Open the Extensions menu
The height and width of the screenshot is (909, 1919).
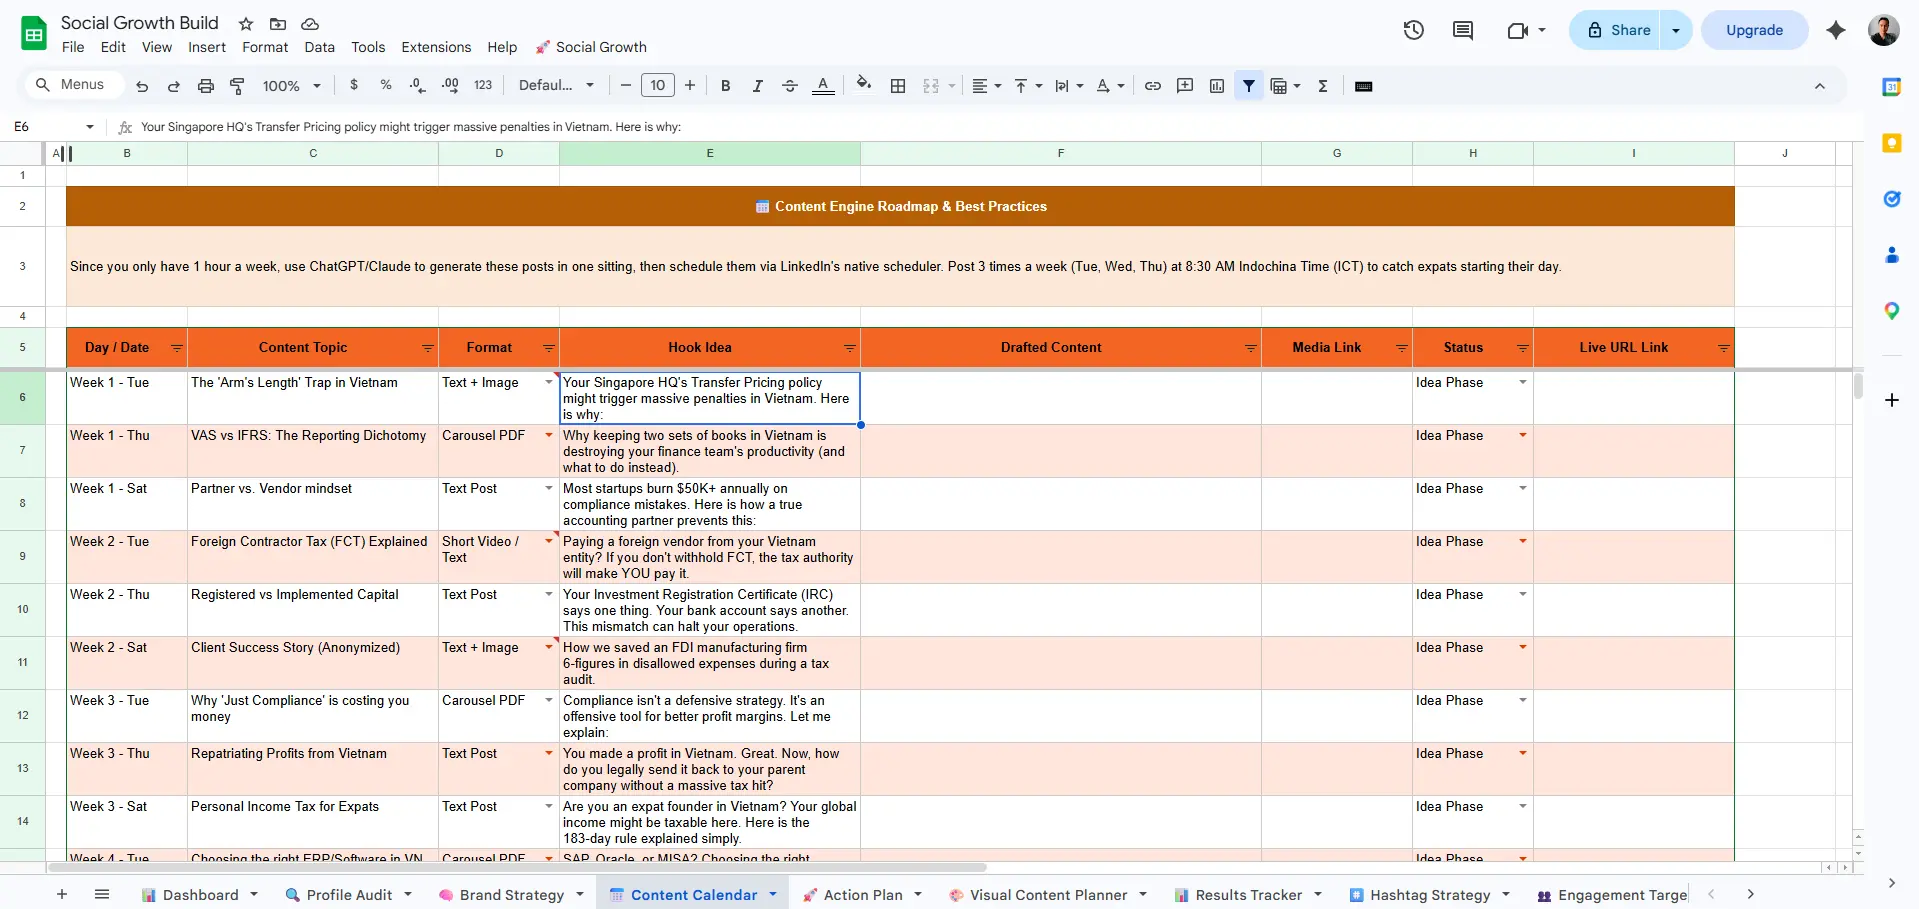tap(436, 47)
